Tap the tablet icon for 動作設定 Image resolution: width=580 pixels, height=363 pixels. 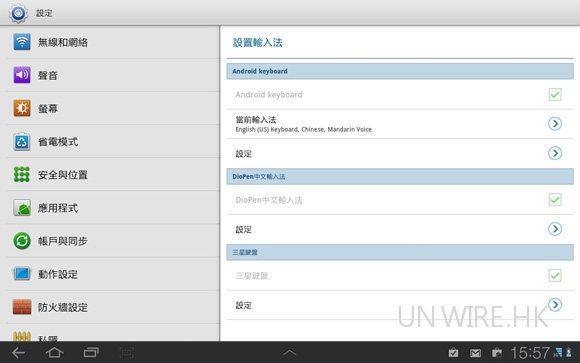click(22, 274)
